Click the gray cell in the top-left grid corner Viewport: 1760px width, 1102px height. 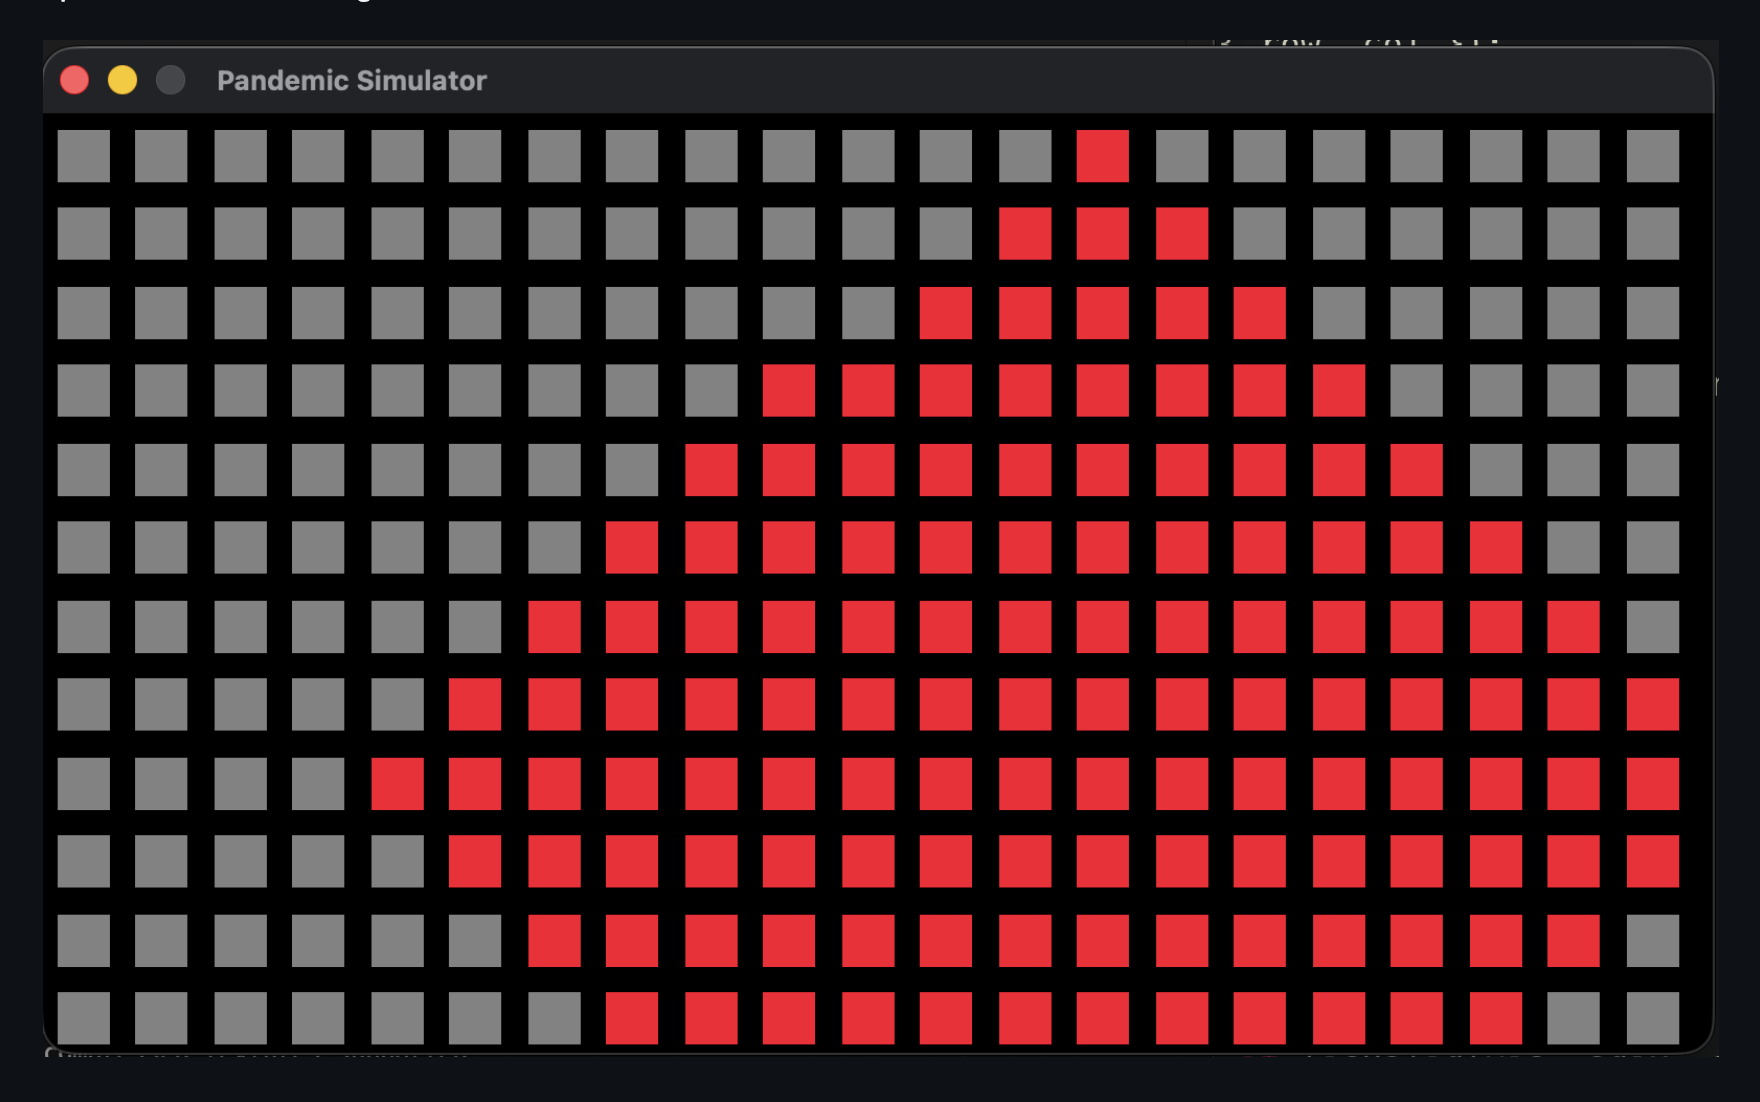(83, 156)
